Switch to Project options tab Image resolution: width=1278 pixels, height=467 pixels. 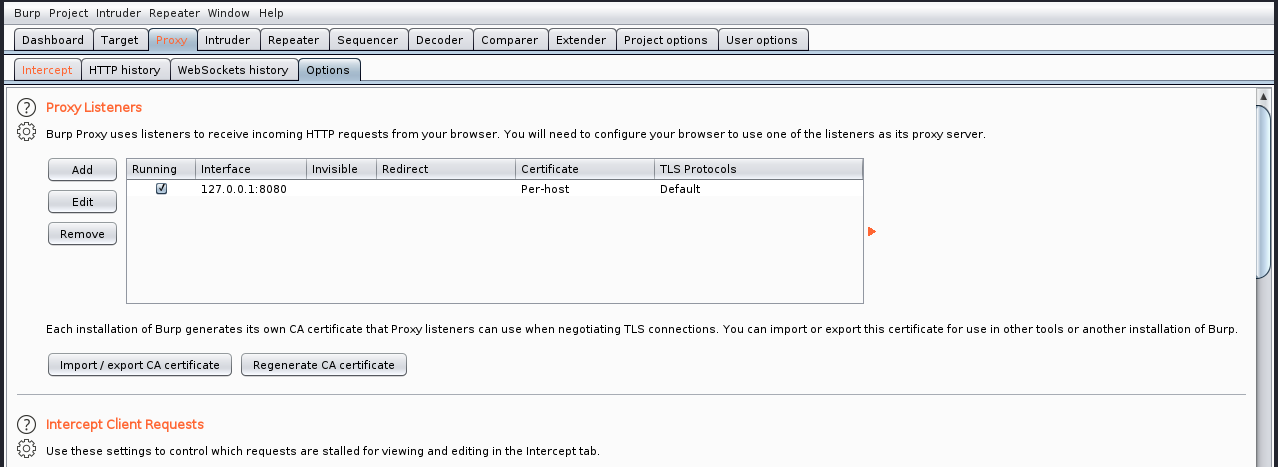pyautogui.click(x=665, y=40)
